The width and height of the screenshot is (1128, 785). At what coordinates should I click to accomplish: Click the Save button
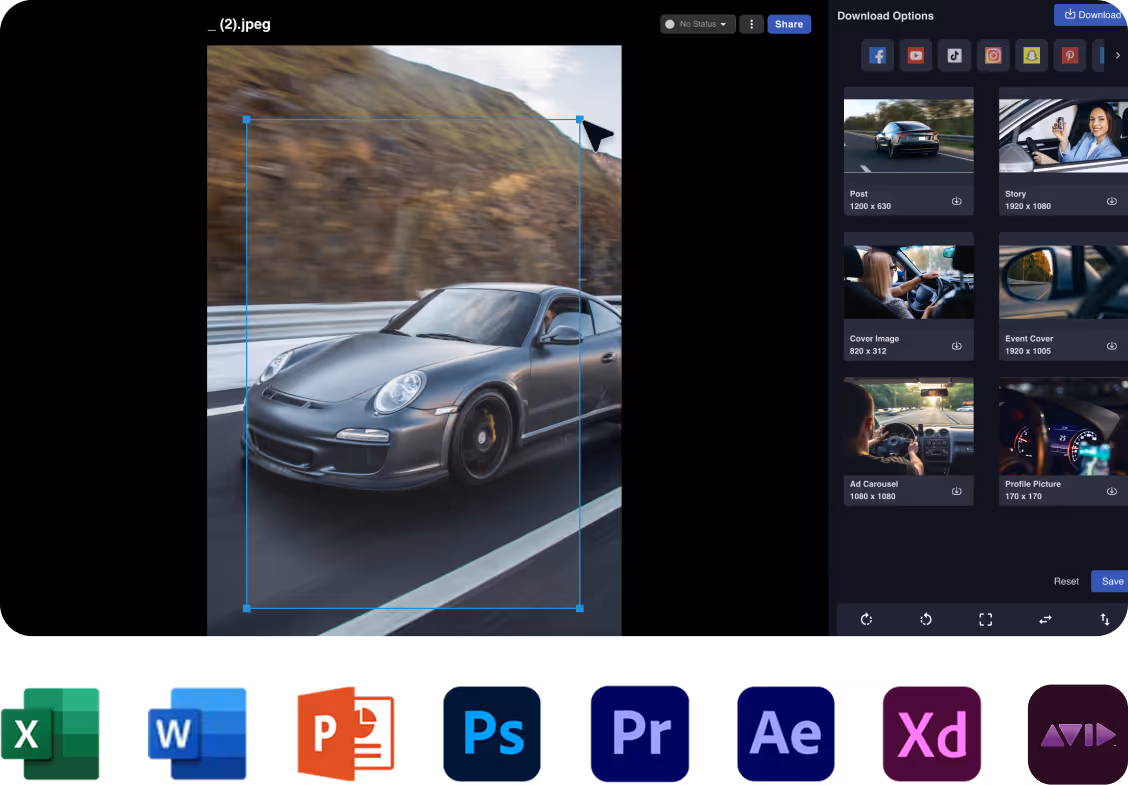tap(1110, 581)
